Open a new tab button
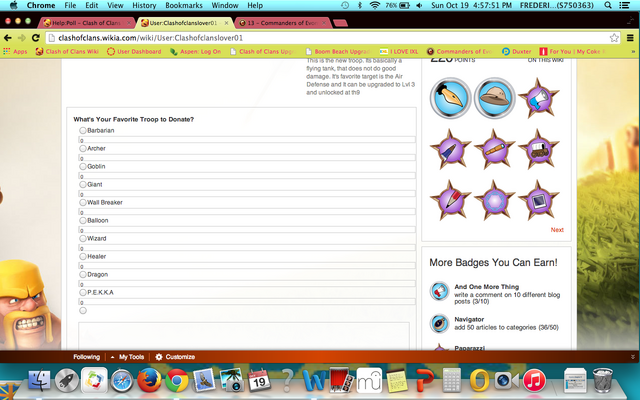Viewport: 640px width, 400px height. coord(340,23)
